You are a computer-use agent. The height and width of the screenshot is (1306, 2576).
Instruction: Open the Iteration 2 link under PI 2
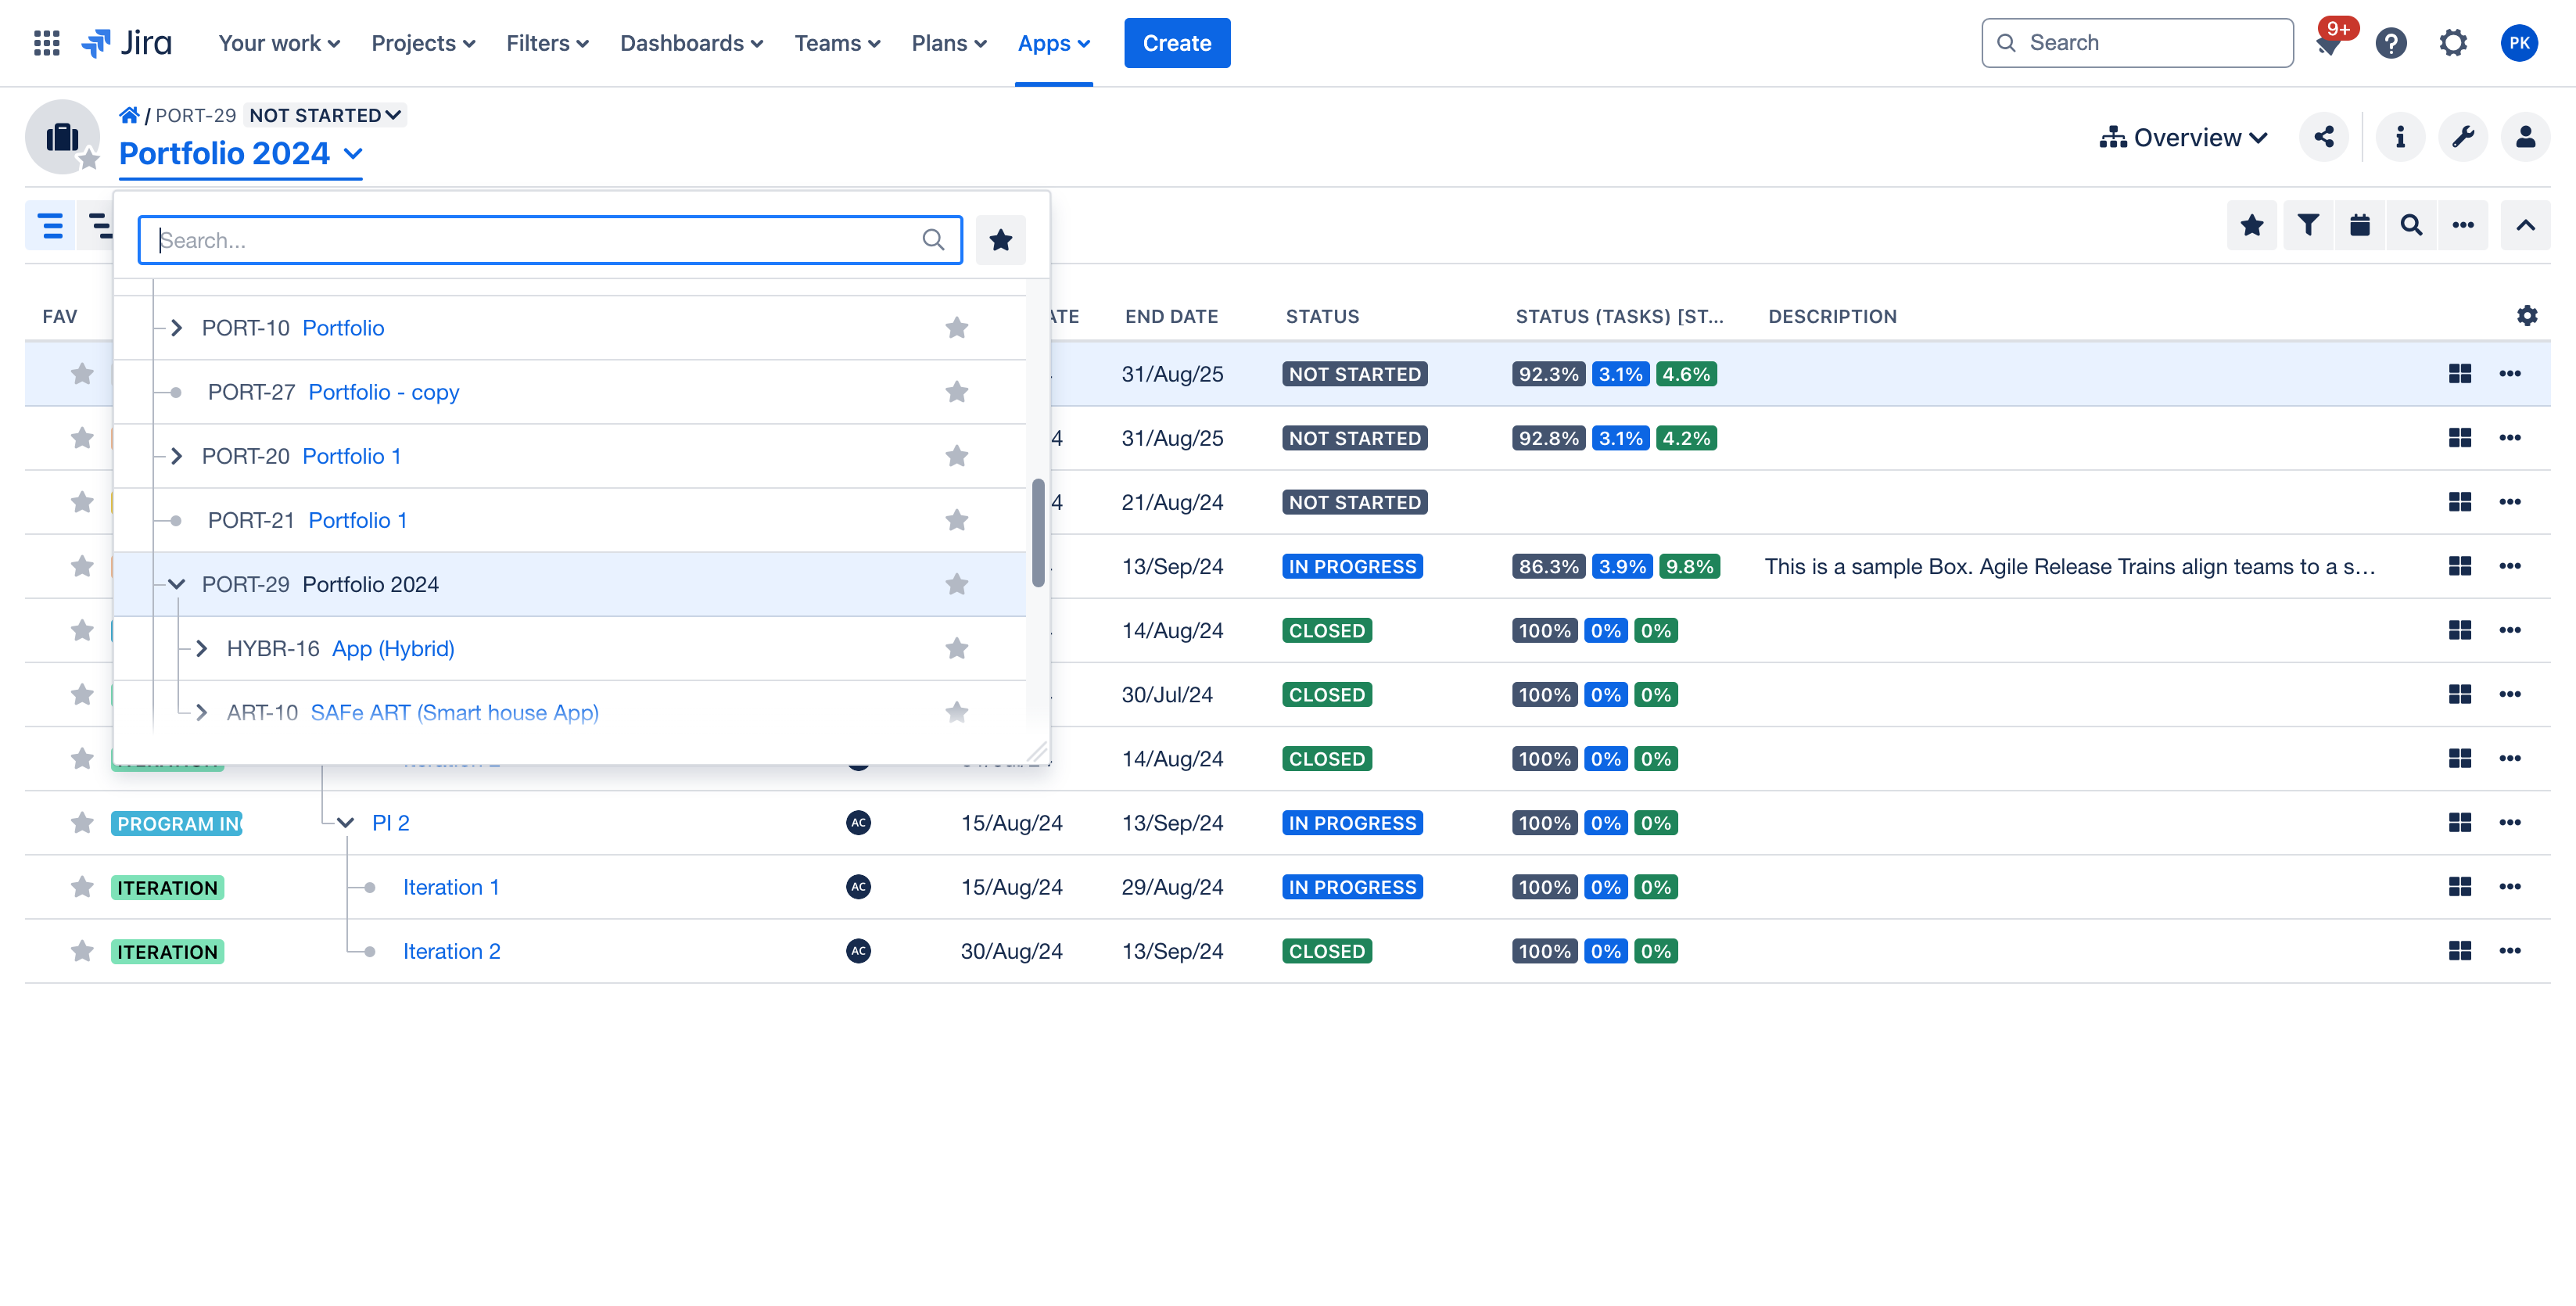pos(452,951)
